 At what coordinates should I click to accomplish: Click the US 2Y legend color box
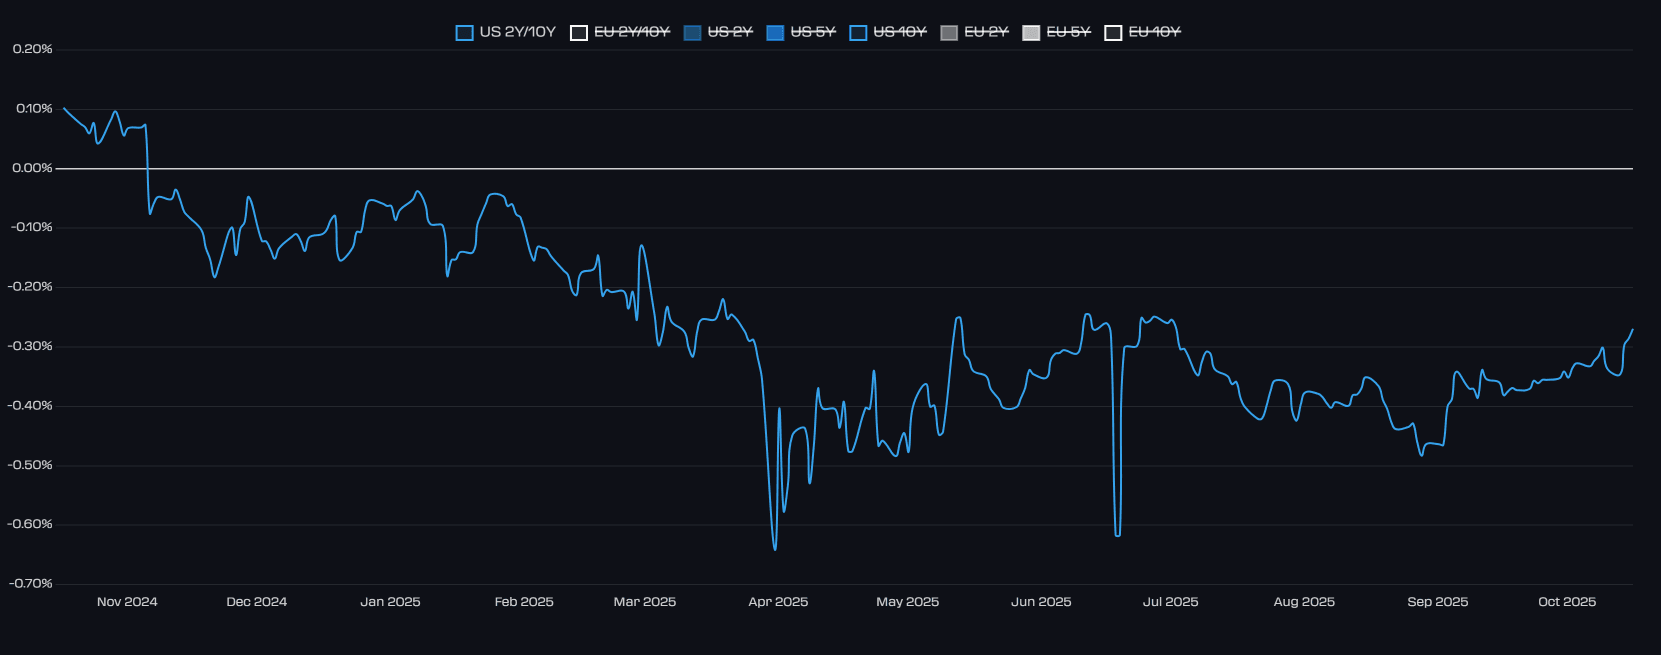692,33
